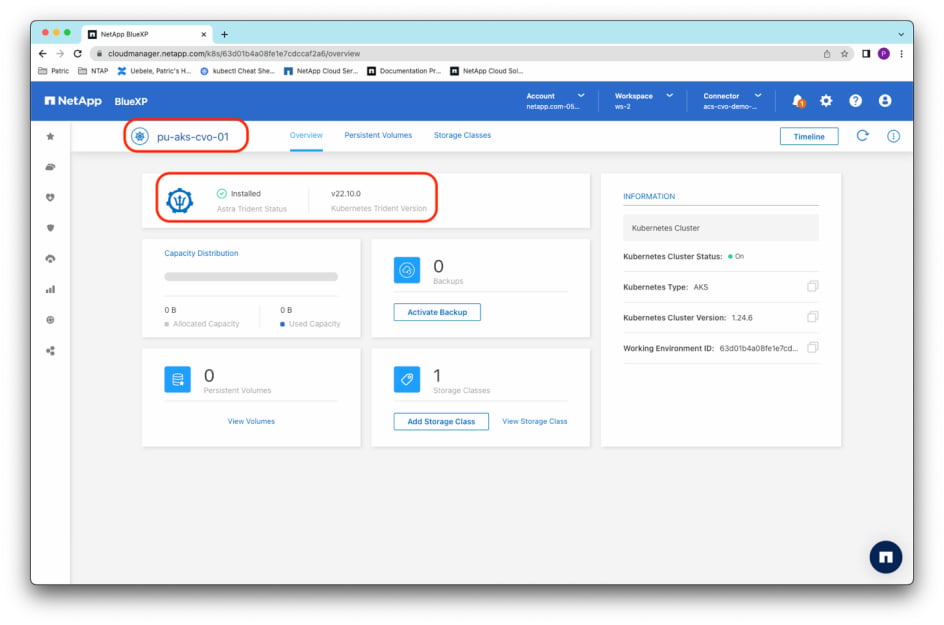The image size is (944, 625).
Task: Expand the browser tab list chevron
Action: click(901, 34)
